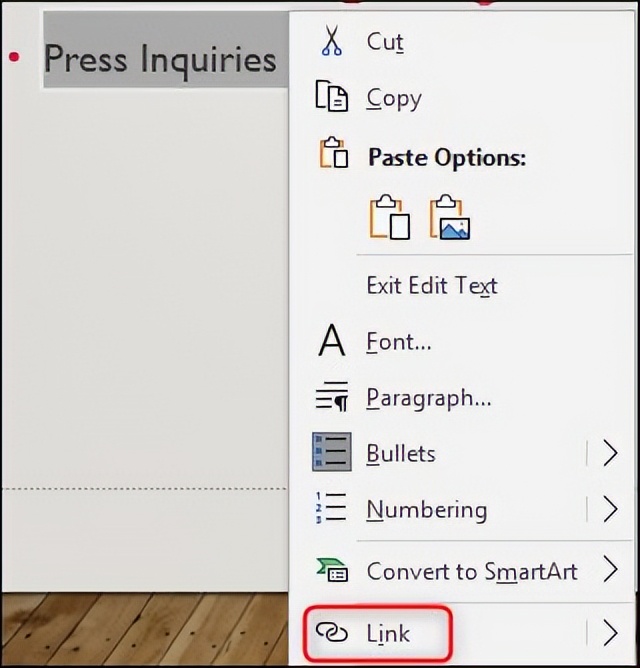Open the Font... dialog entry
This screenshot has height=668, width=640.
(399, 341)
